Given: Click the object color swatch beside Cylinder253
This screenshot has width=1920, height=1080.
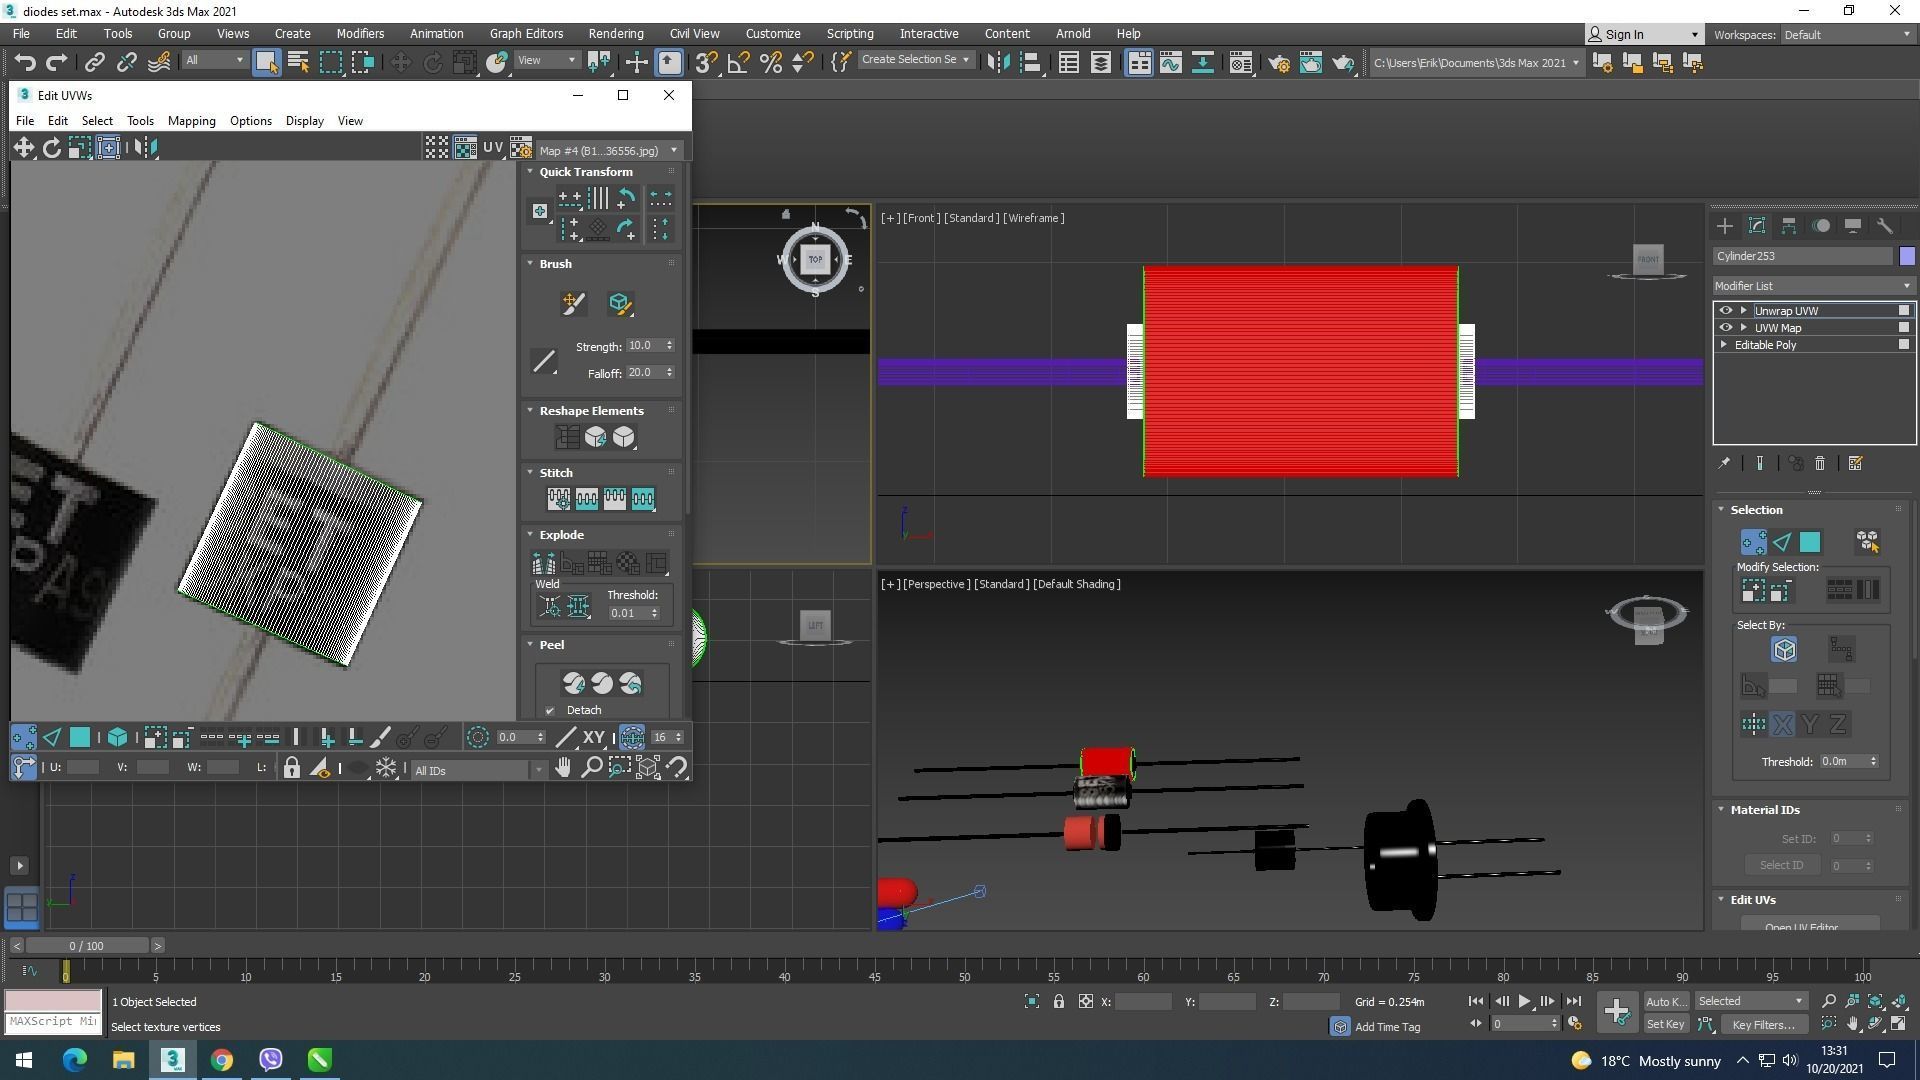Looking at the screenshot, I should (1907, 256).
